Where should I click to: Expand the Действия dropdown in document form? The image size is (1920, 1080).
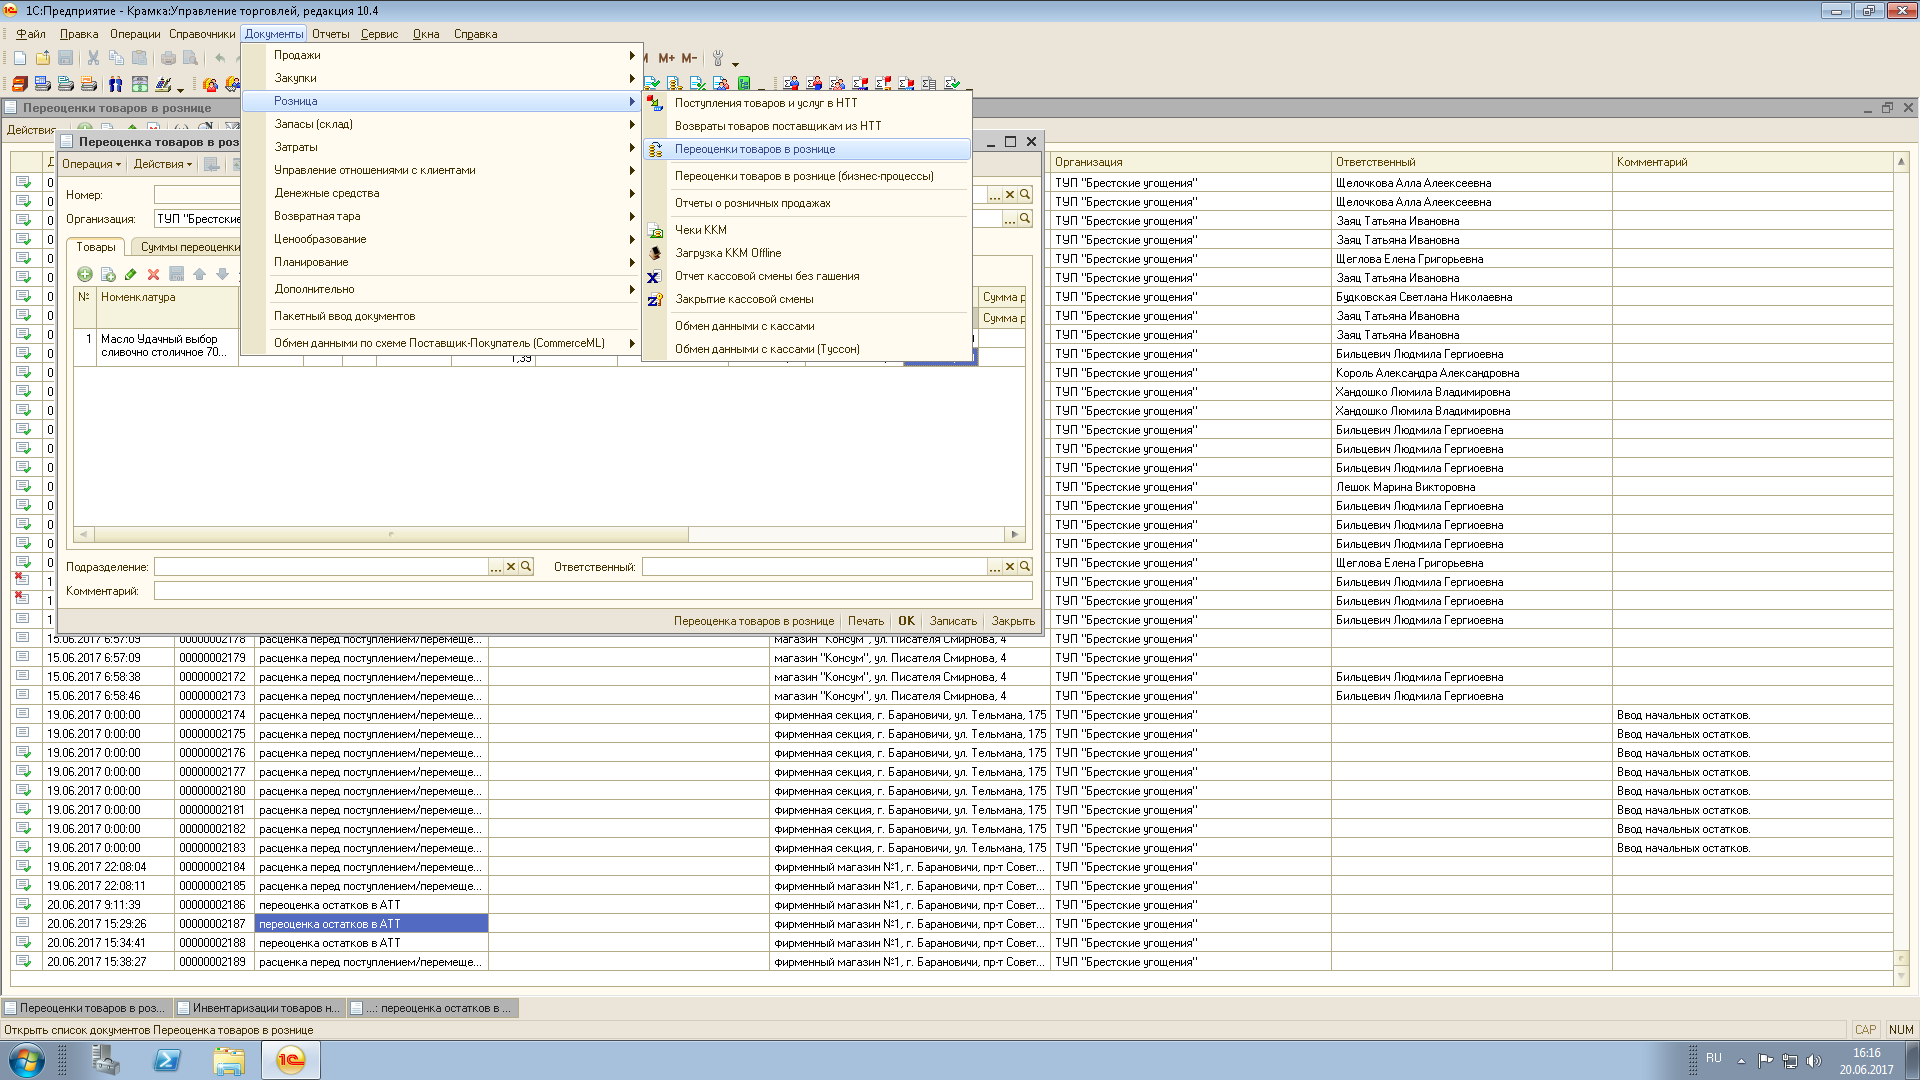(163, 164)
